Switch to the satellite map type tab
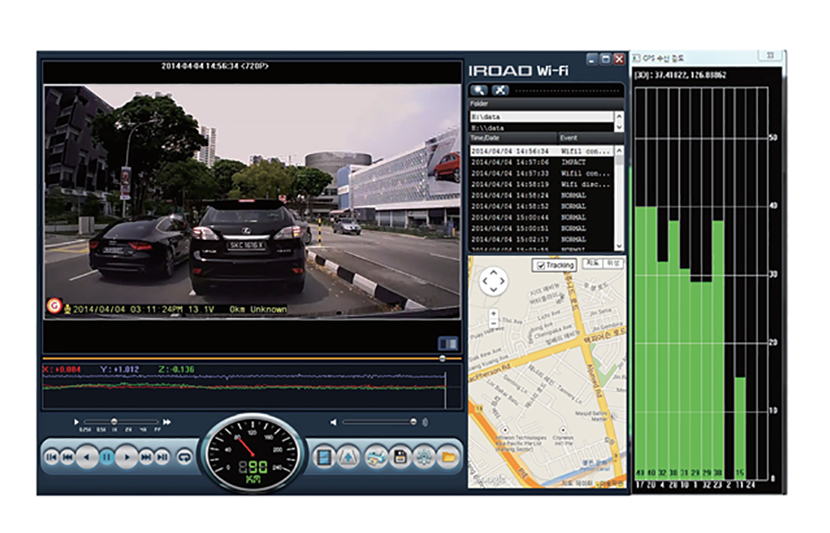The image size is (830, 533). [x=612, y=263]
